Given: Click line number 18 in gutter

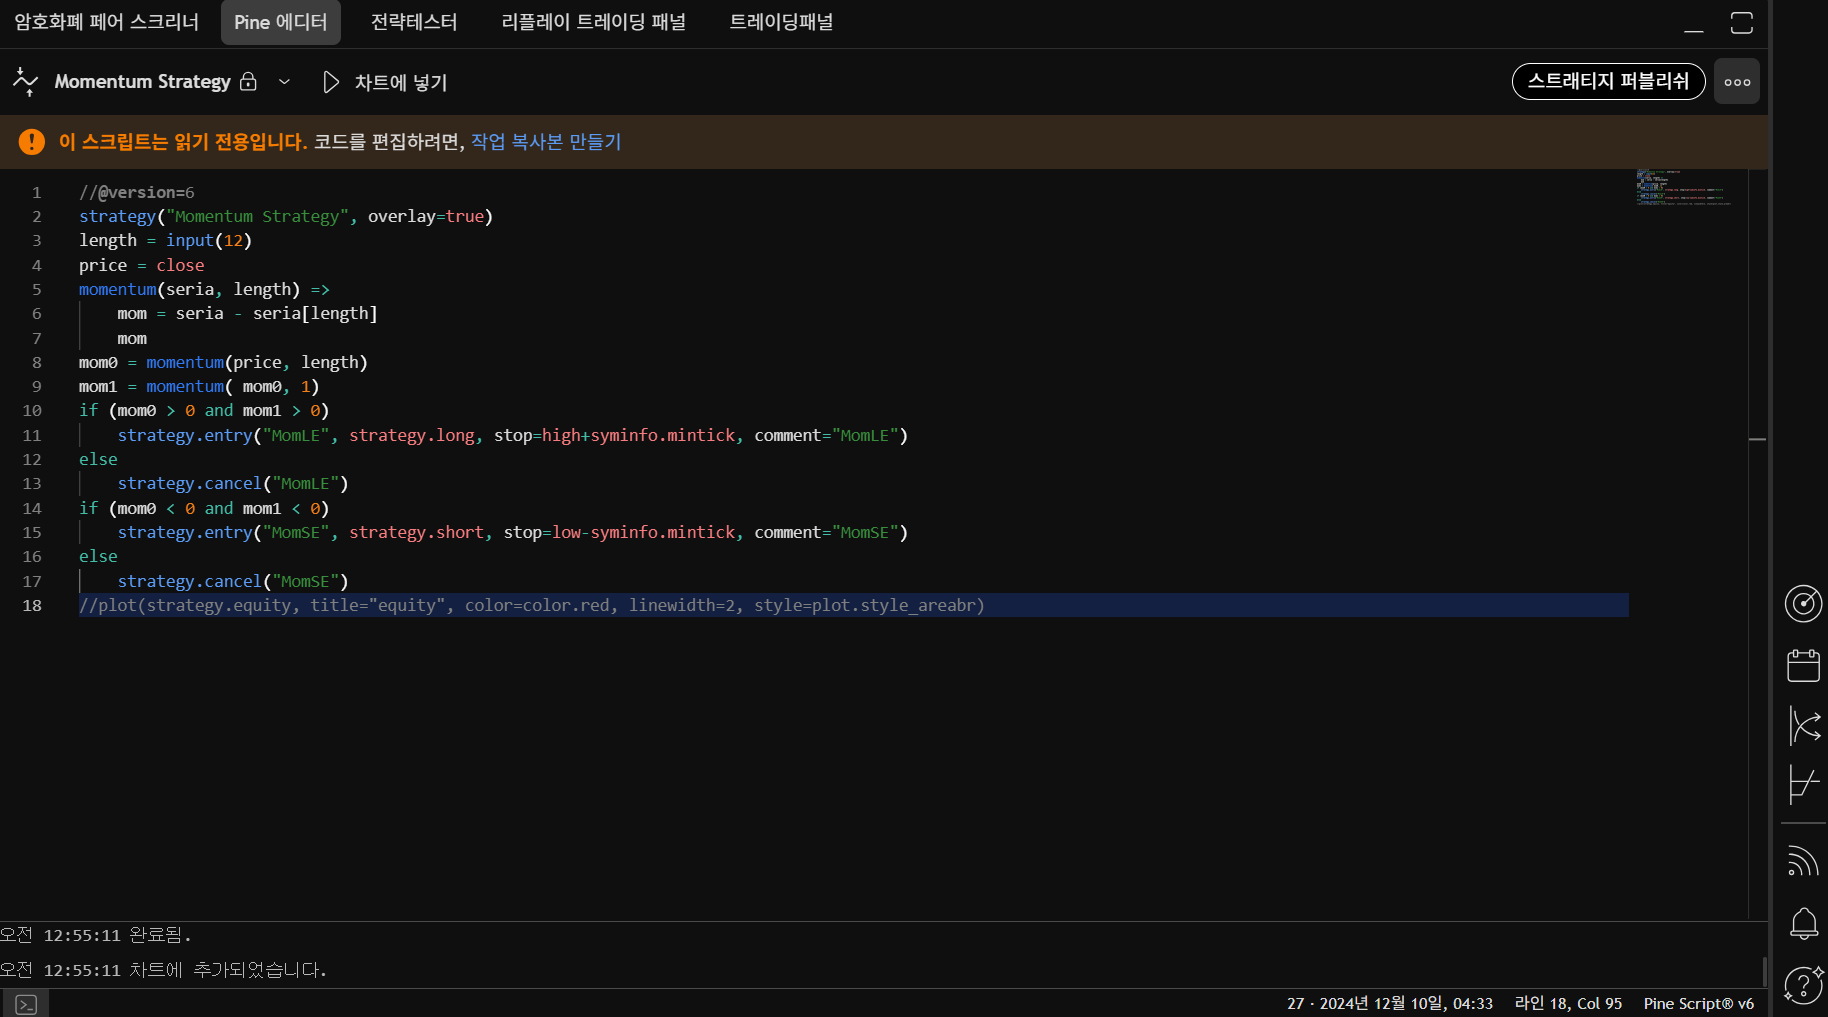Looking at the screenshot, I should (x=32, y=605).
